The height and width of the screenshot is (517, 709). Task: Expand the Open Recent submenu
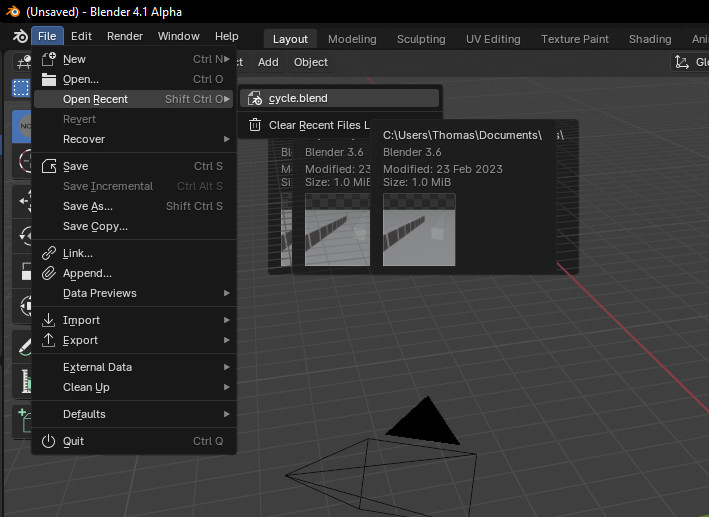134,99
